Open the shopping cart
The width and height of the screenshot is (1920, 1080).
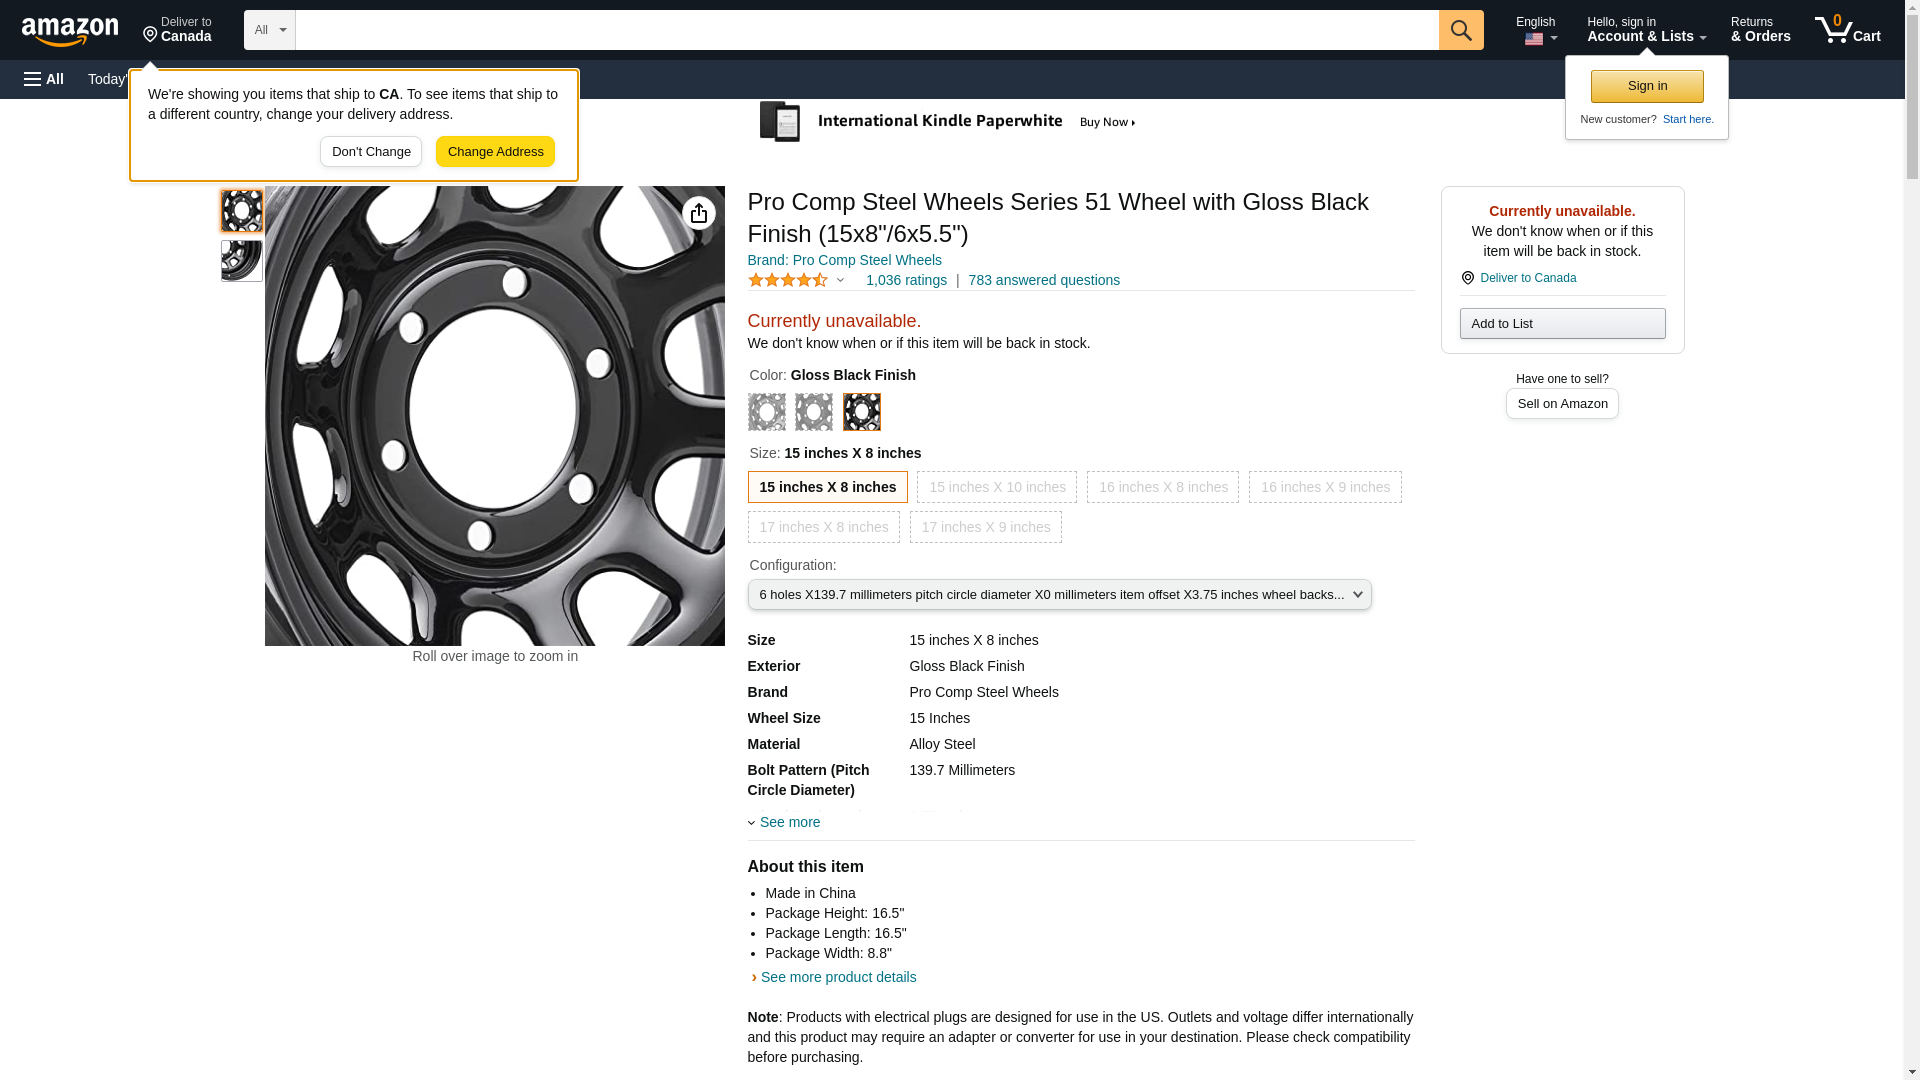pyautogui.click(x=1847, y=30)
